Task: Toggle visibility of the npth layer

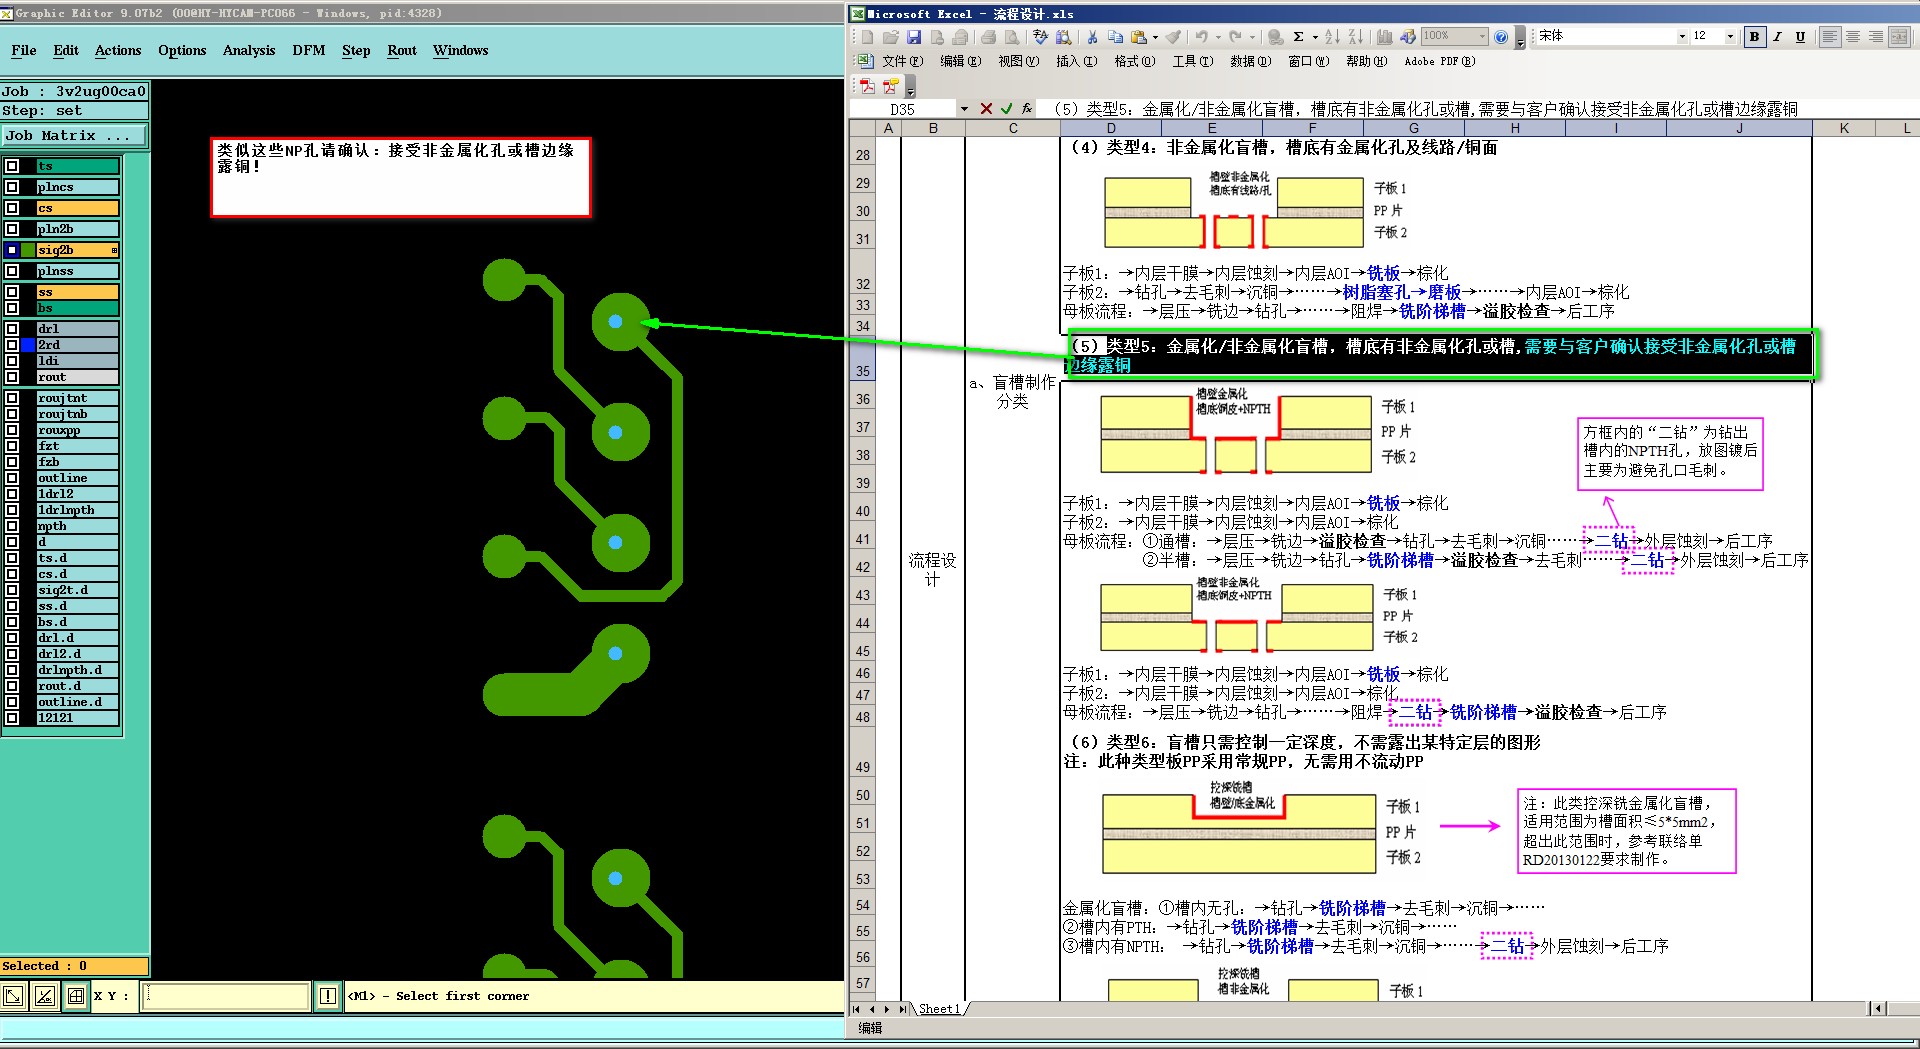Action: click(12, 526)
